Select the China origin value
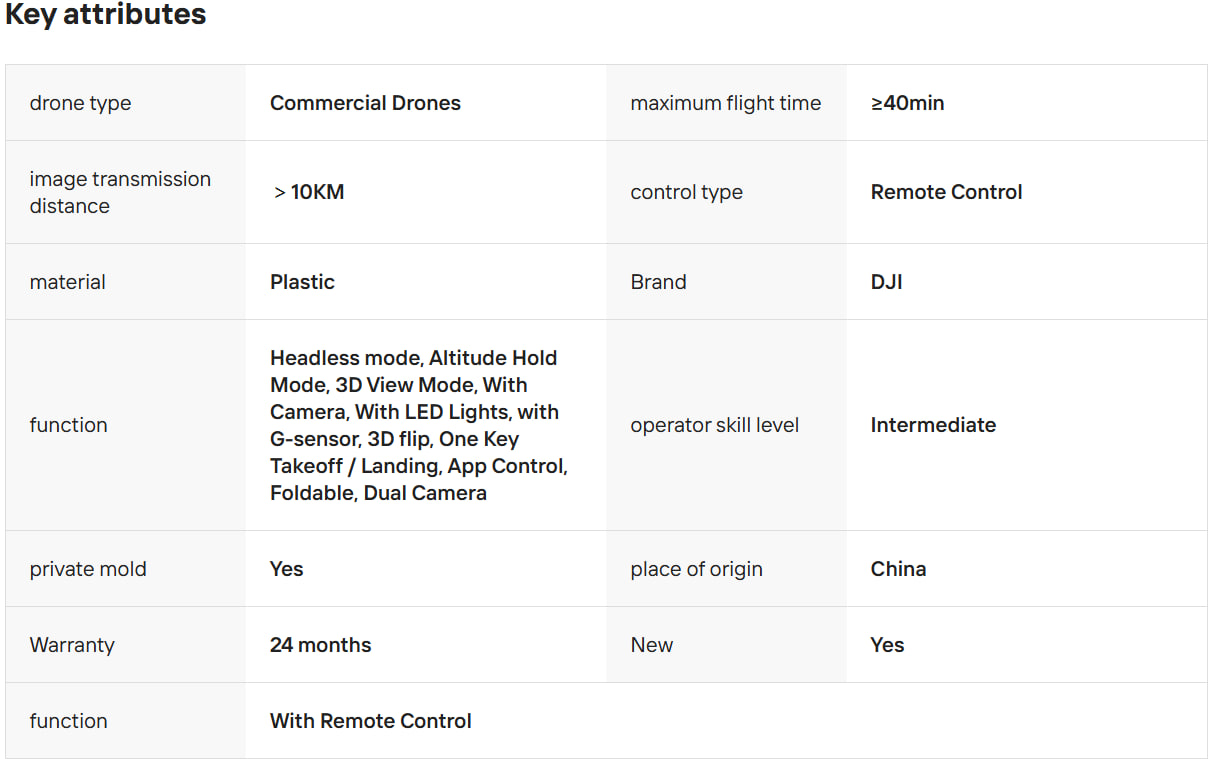The image size is (1217, 761). [x=898, y=569]
